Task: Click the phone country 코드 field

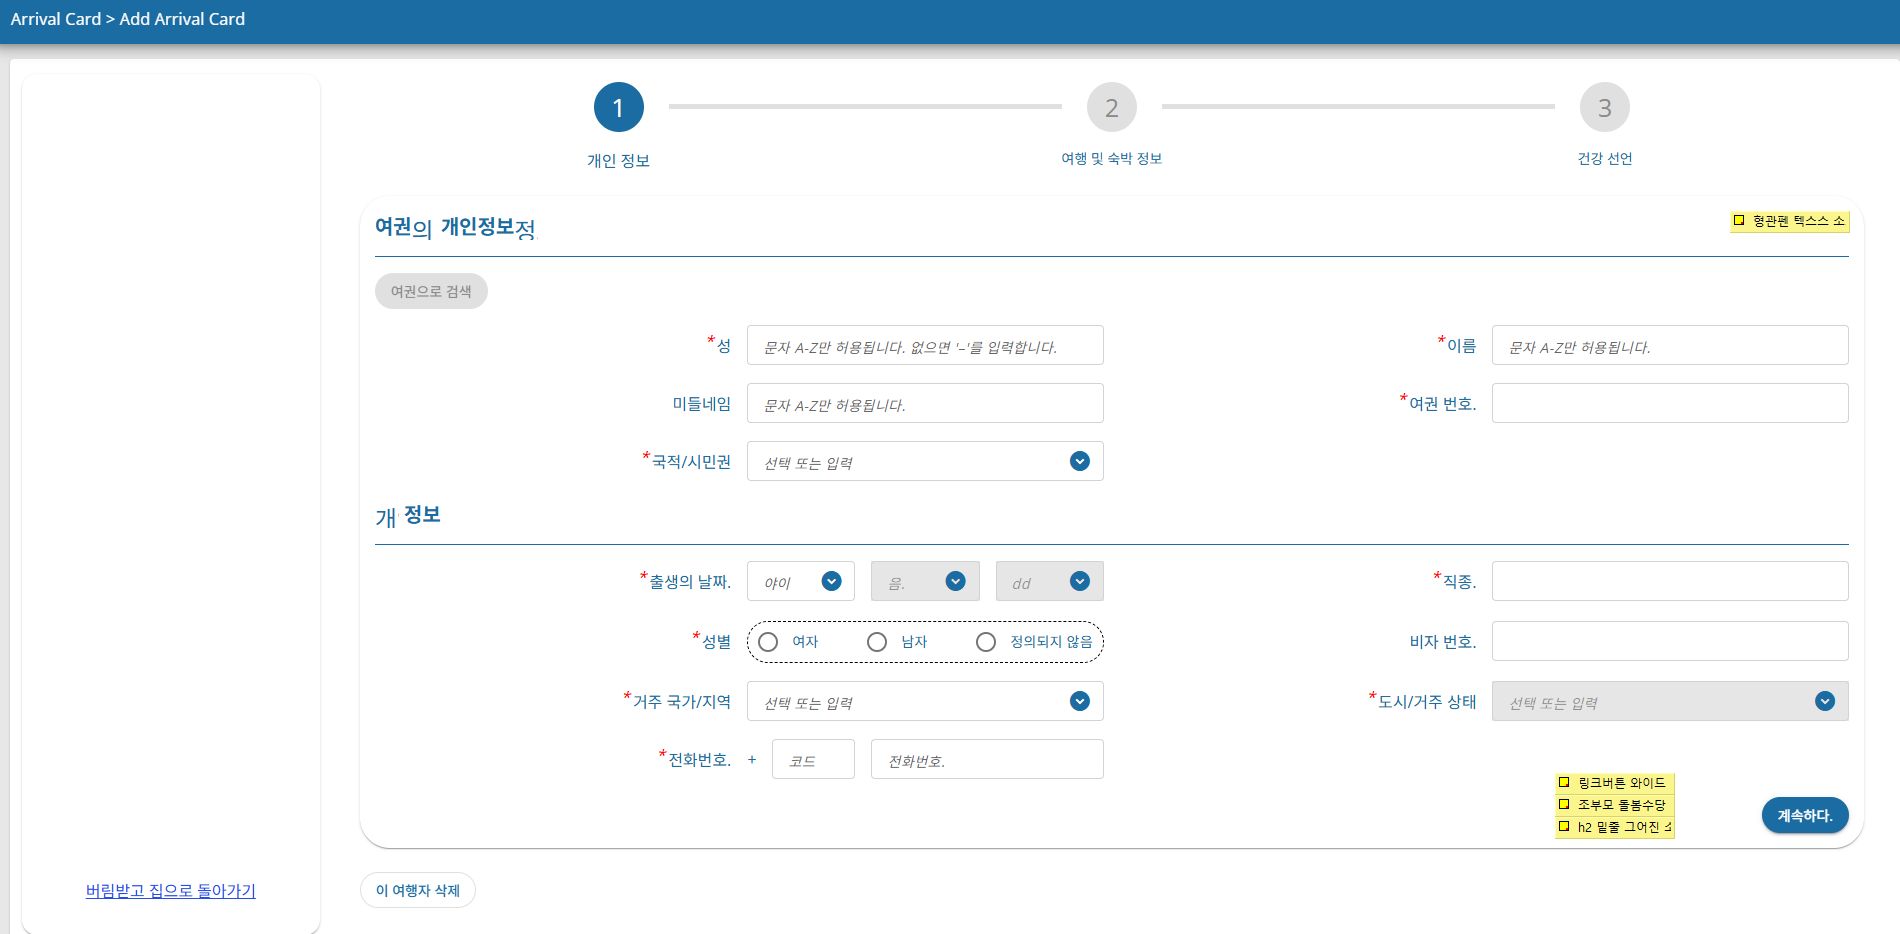Action: 812,759
